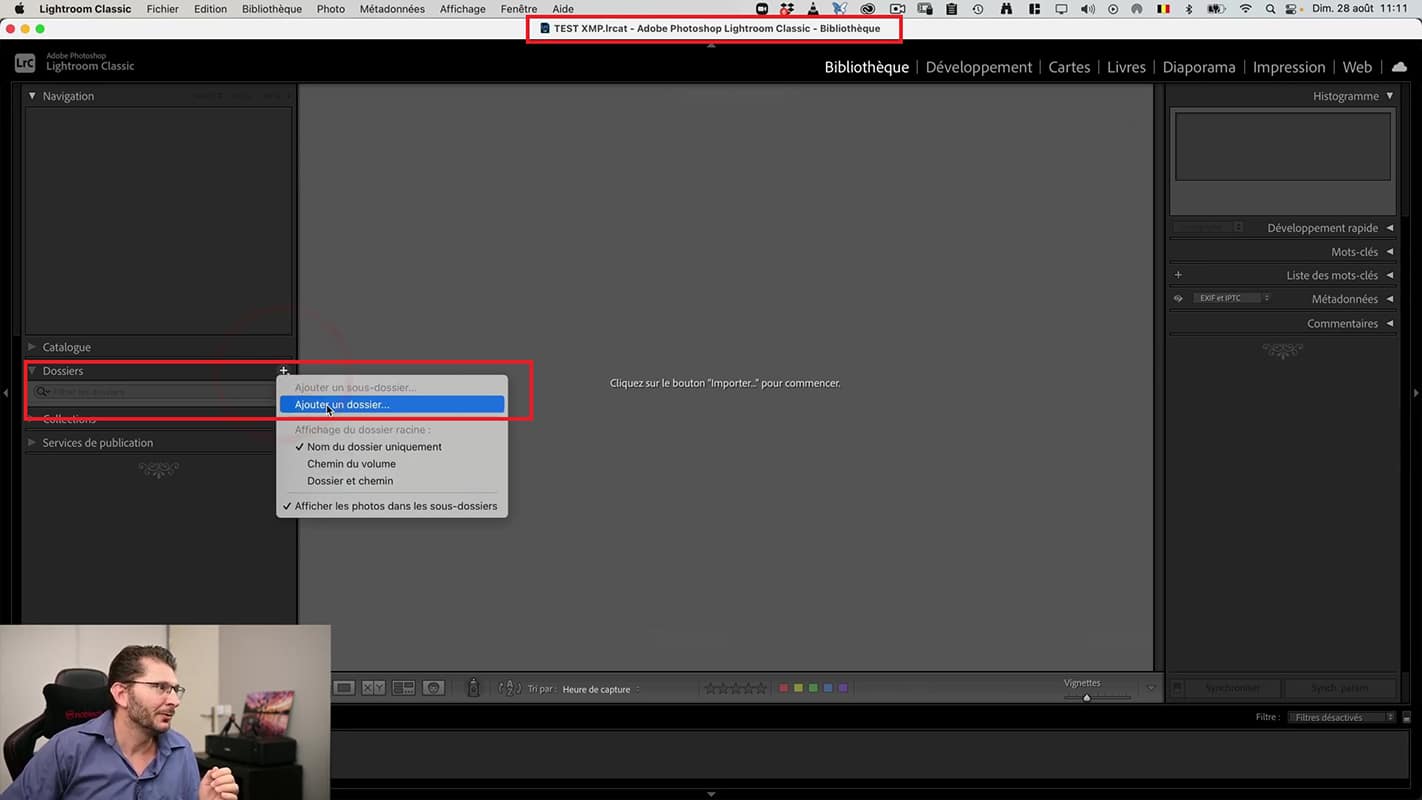Open EXIF et IPTC metadata set dropdown
Viewport: 1422px width, 800px height.
point(1232,298)
